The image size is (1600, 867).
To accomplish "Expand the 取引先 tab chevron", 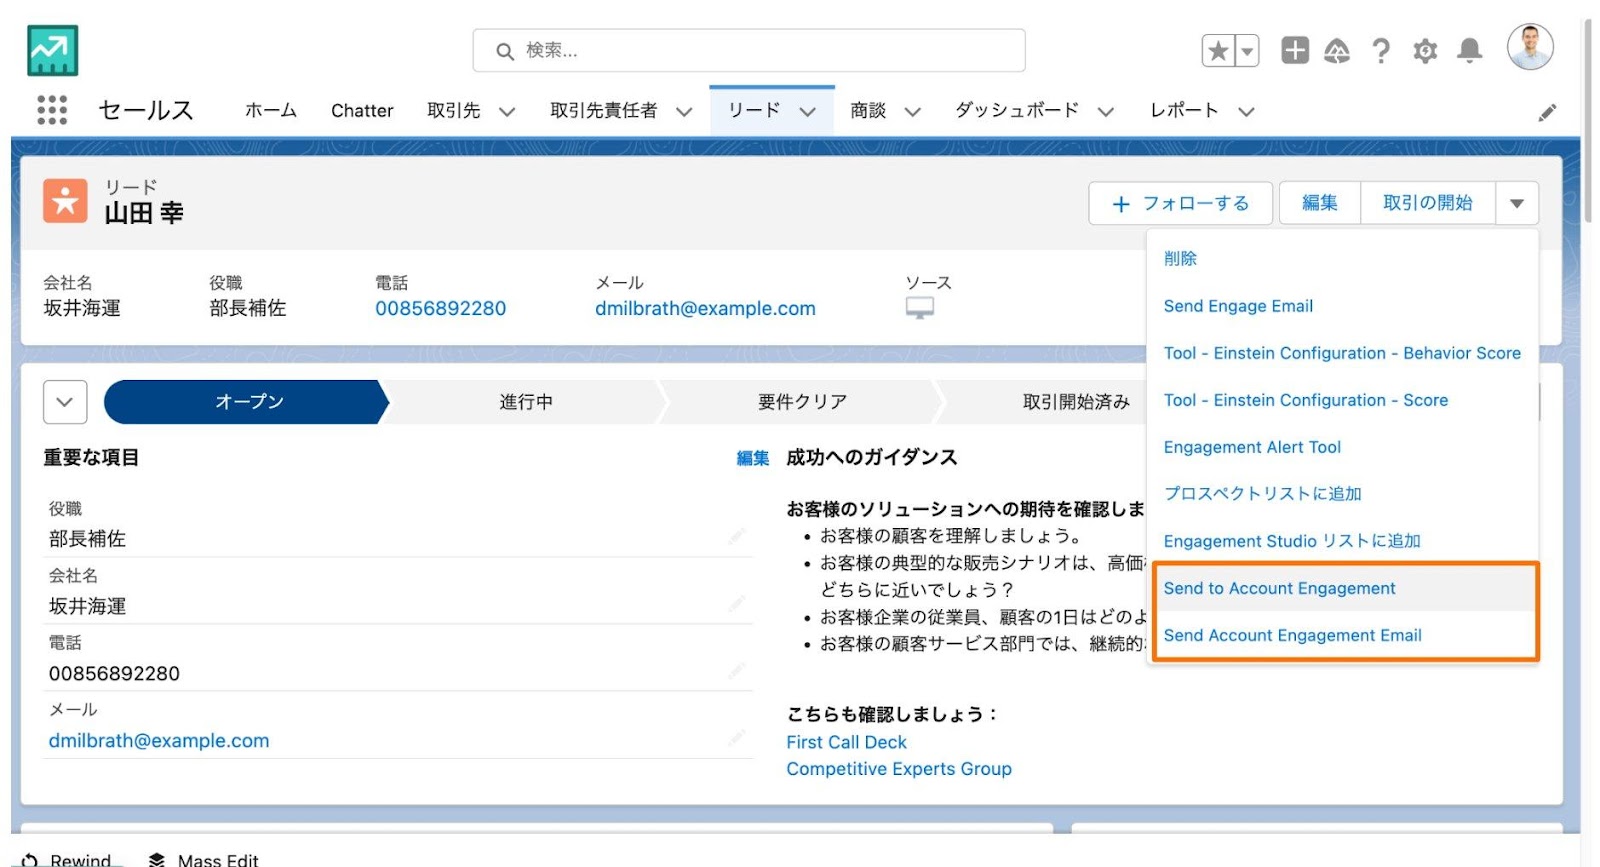I will click(x=507, y=111).
